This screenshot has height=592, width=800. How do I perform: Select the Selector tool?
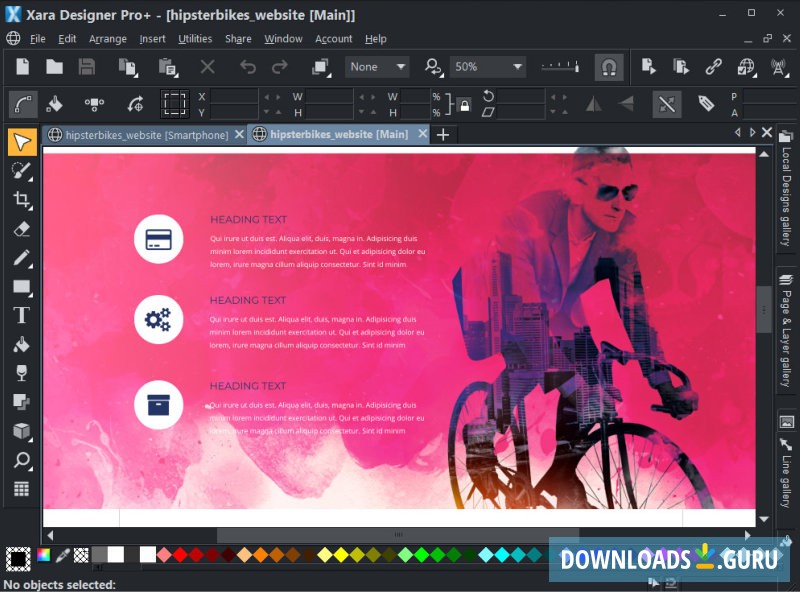tap(22, 142)
